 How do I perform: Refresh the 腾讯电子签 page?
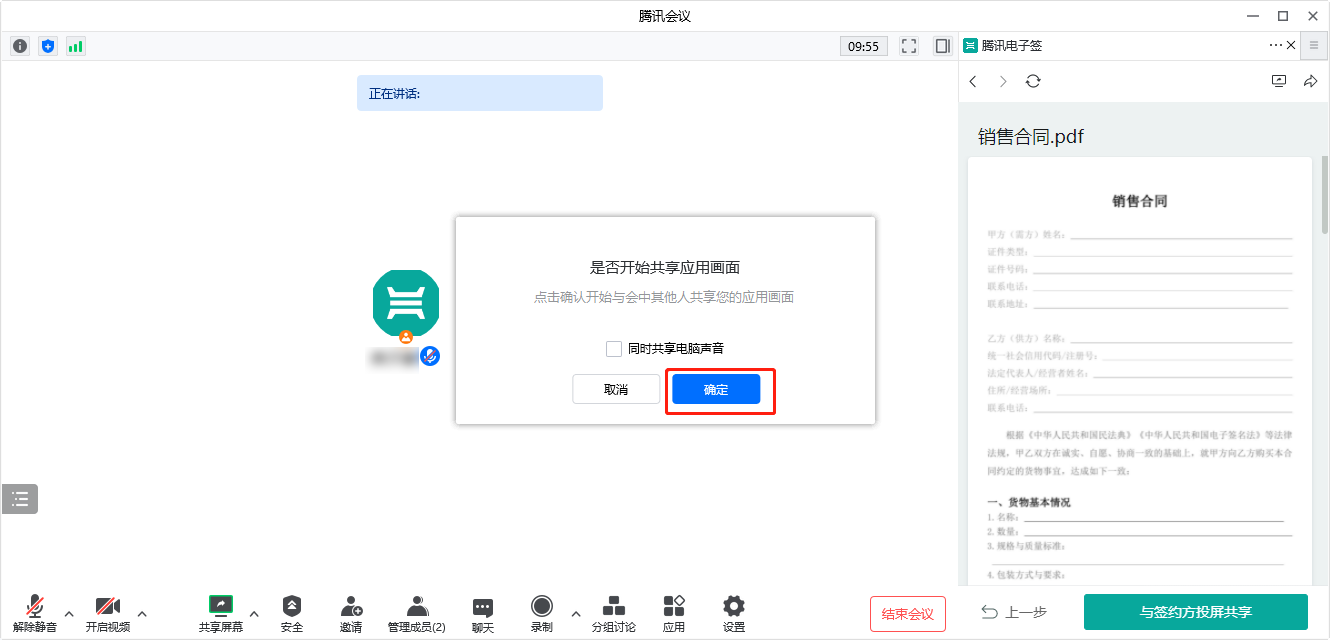tap(1033, 81)
